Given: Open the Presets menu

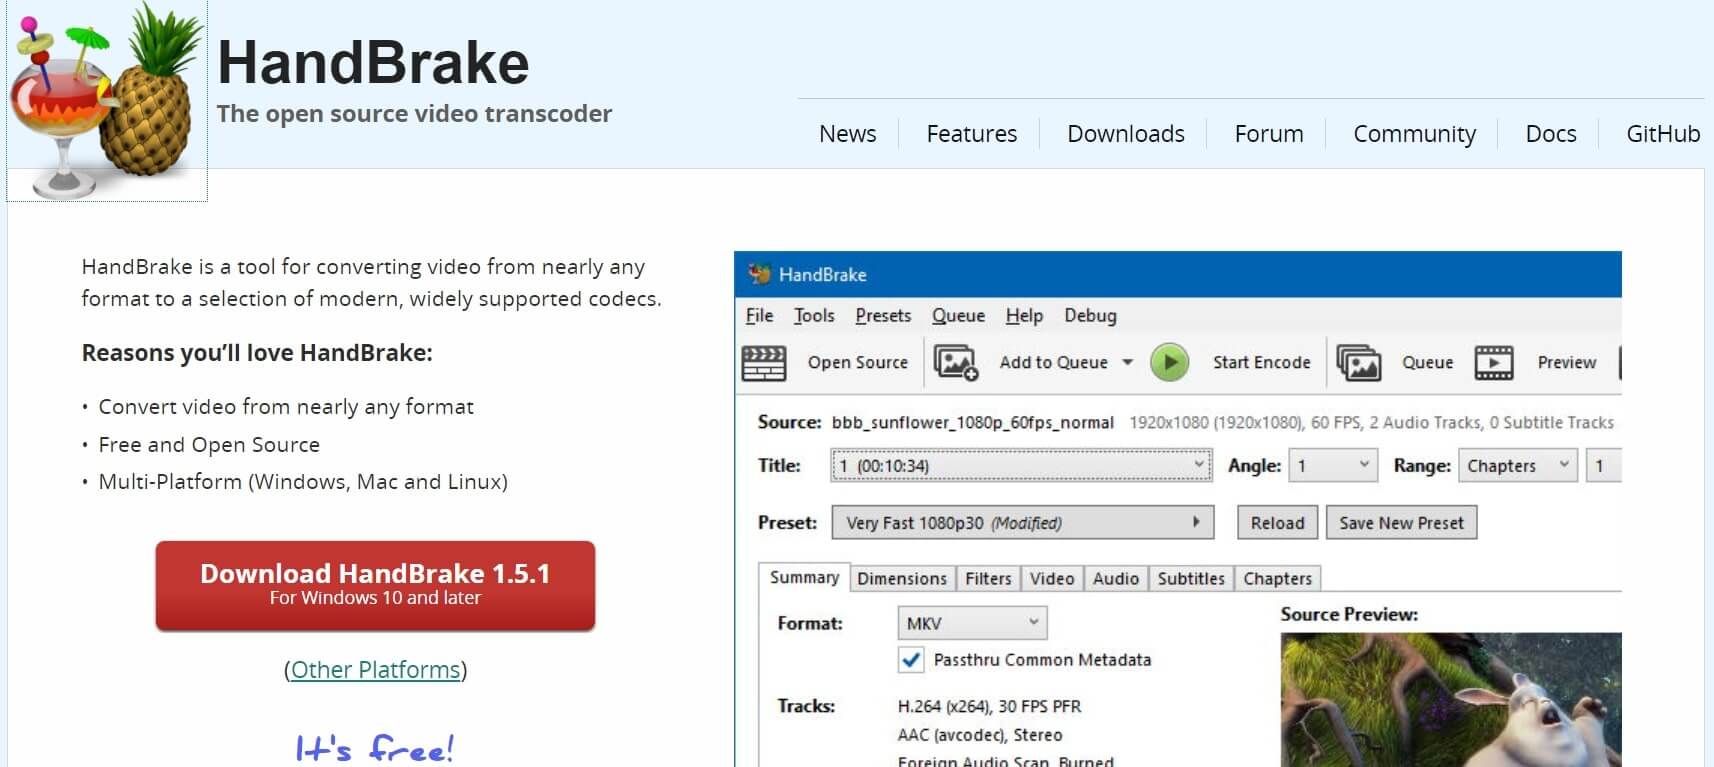Looking at the screenshot, I should click(883, 316).
